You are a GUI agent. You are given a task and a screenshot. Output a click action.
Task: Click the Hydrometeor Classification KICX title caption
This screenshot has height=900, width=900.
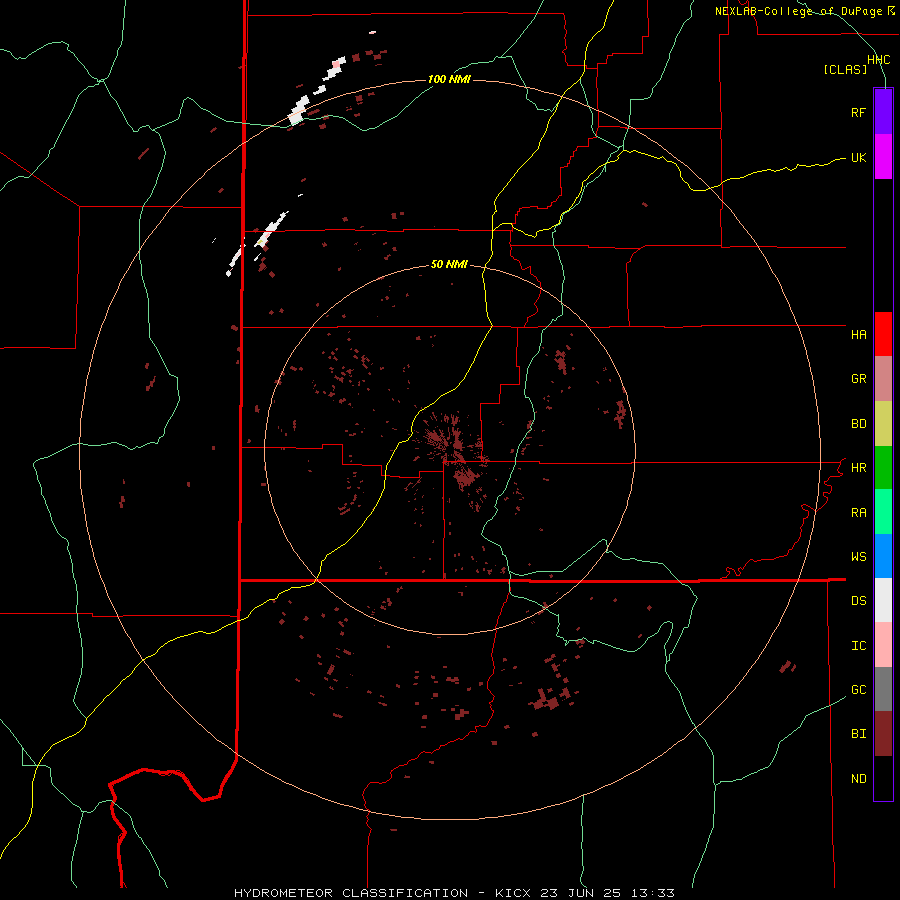(x=454, y=893)
